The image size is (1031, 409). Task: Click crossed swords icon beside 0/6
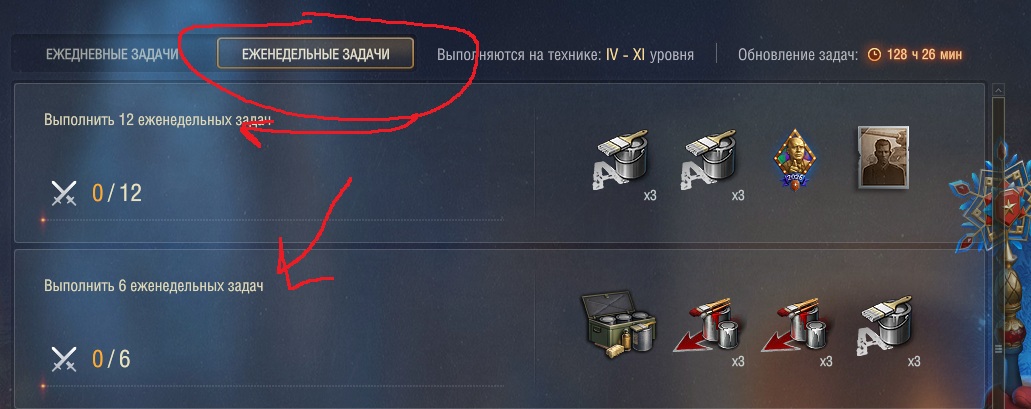point(64,359)
